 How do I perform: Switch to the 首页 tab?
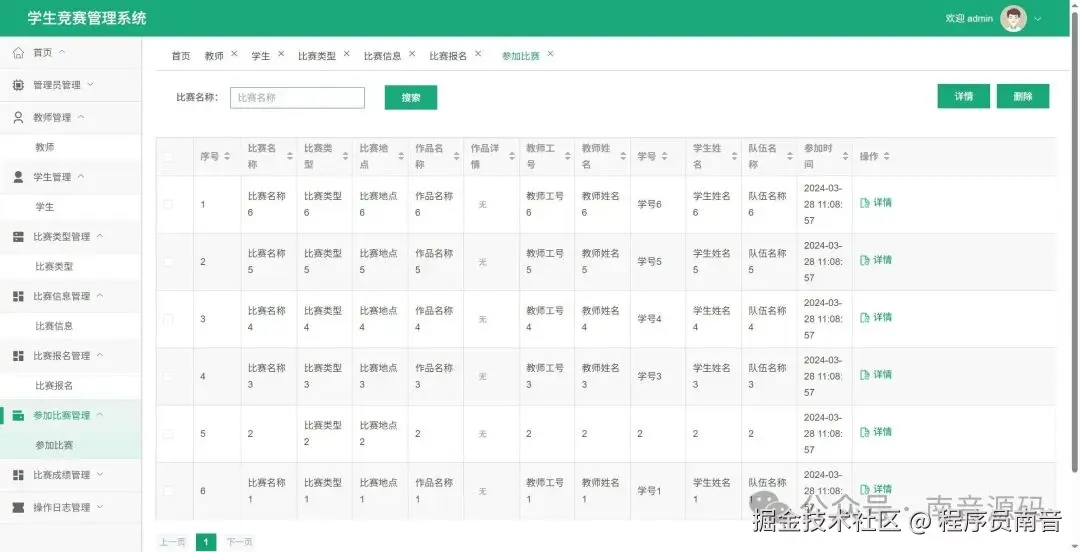tap(180, 56)
